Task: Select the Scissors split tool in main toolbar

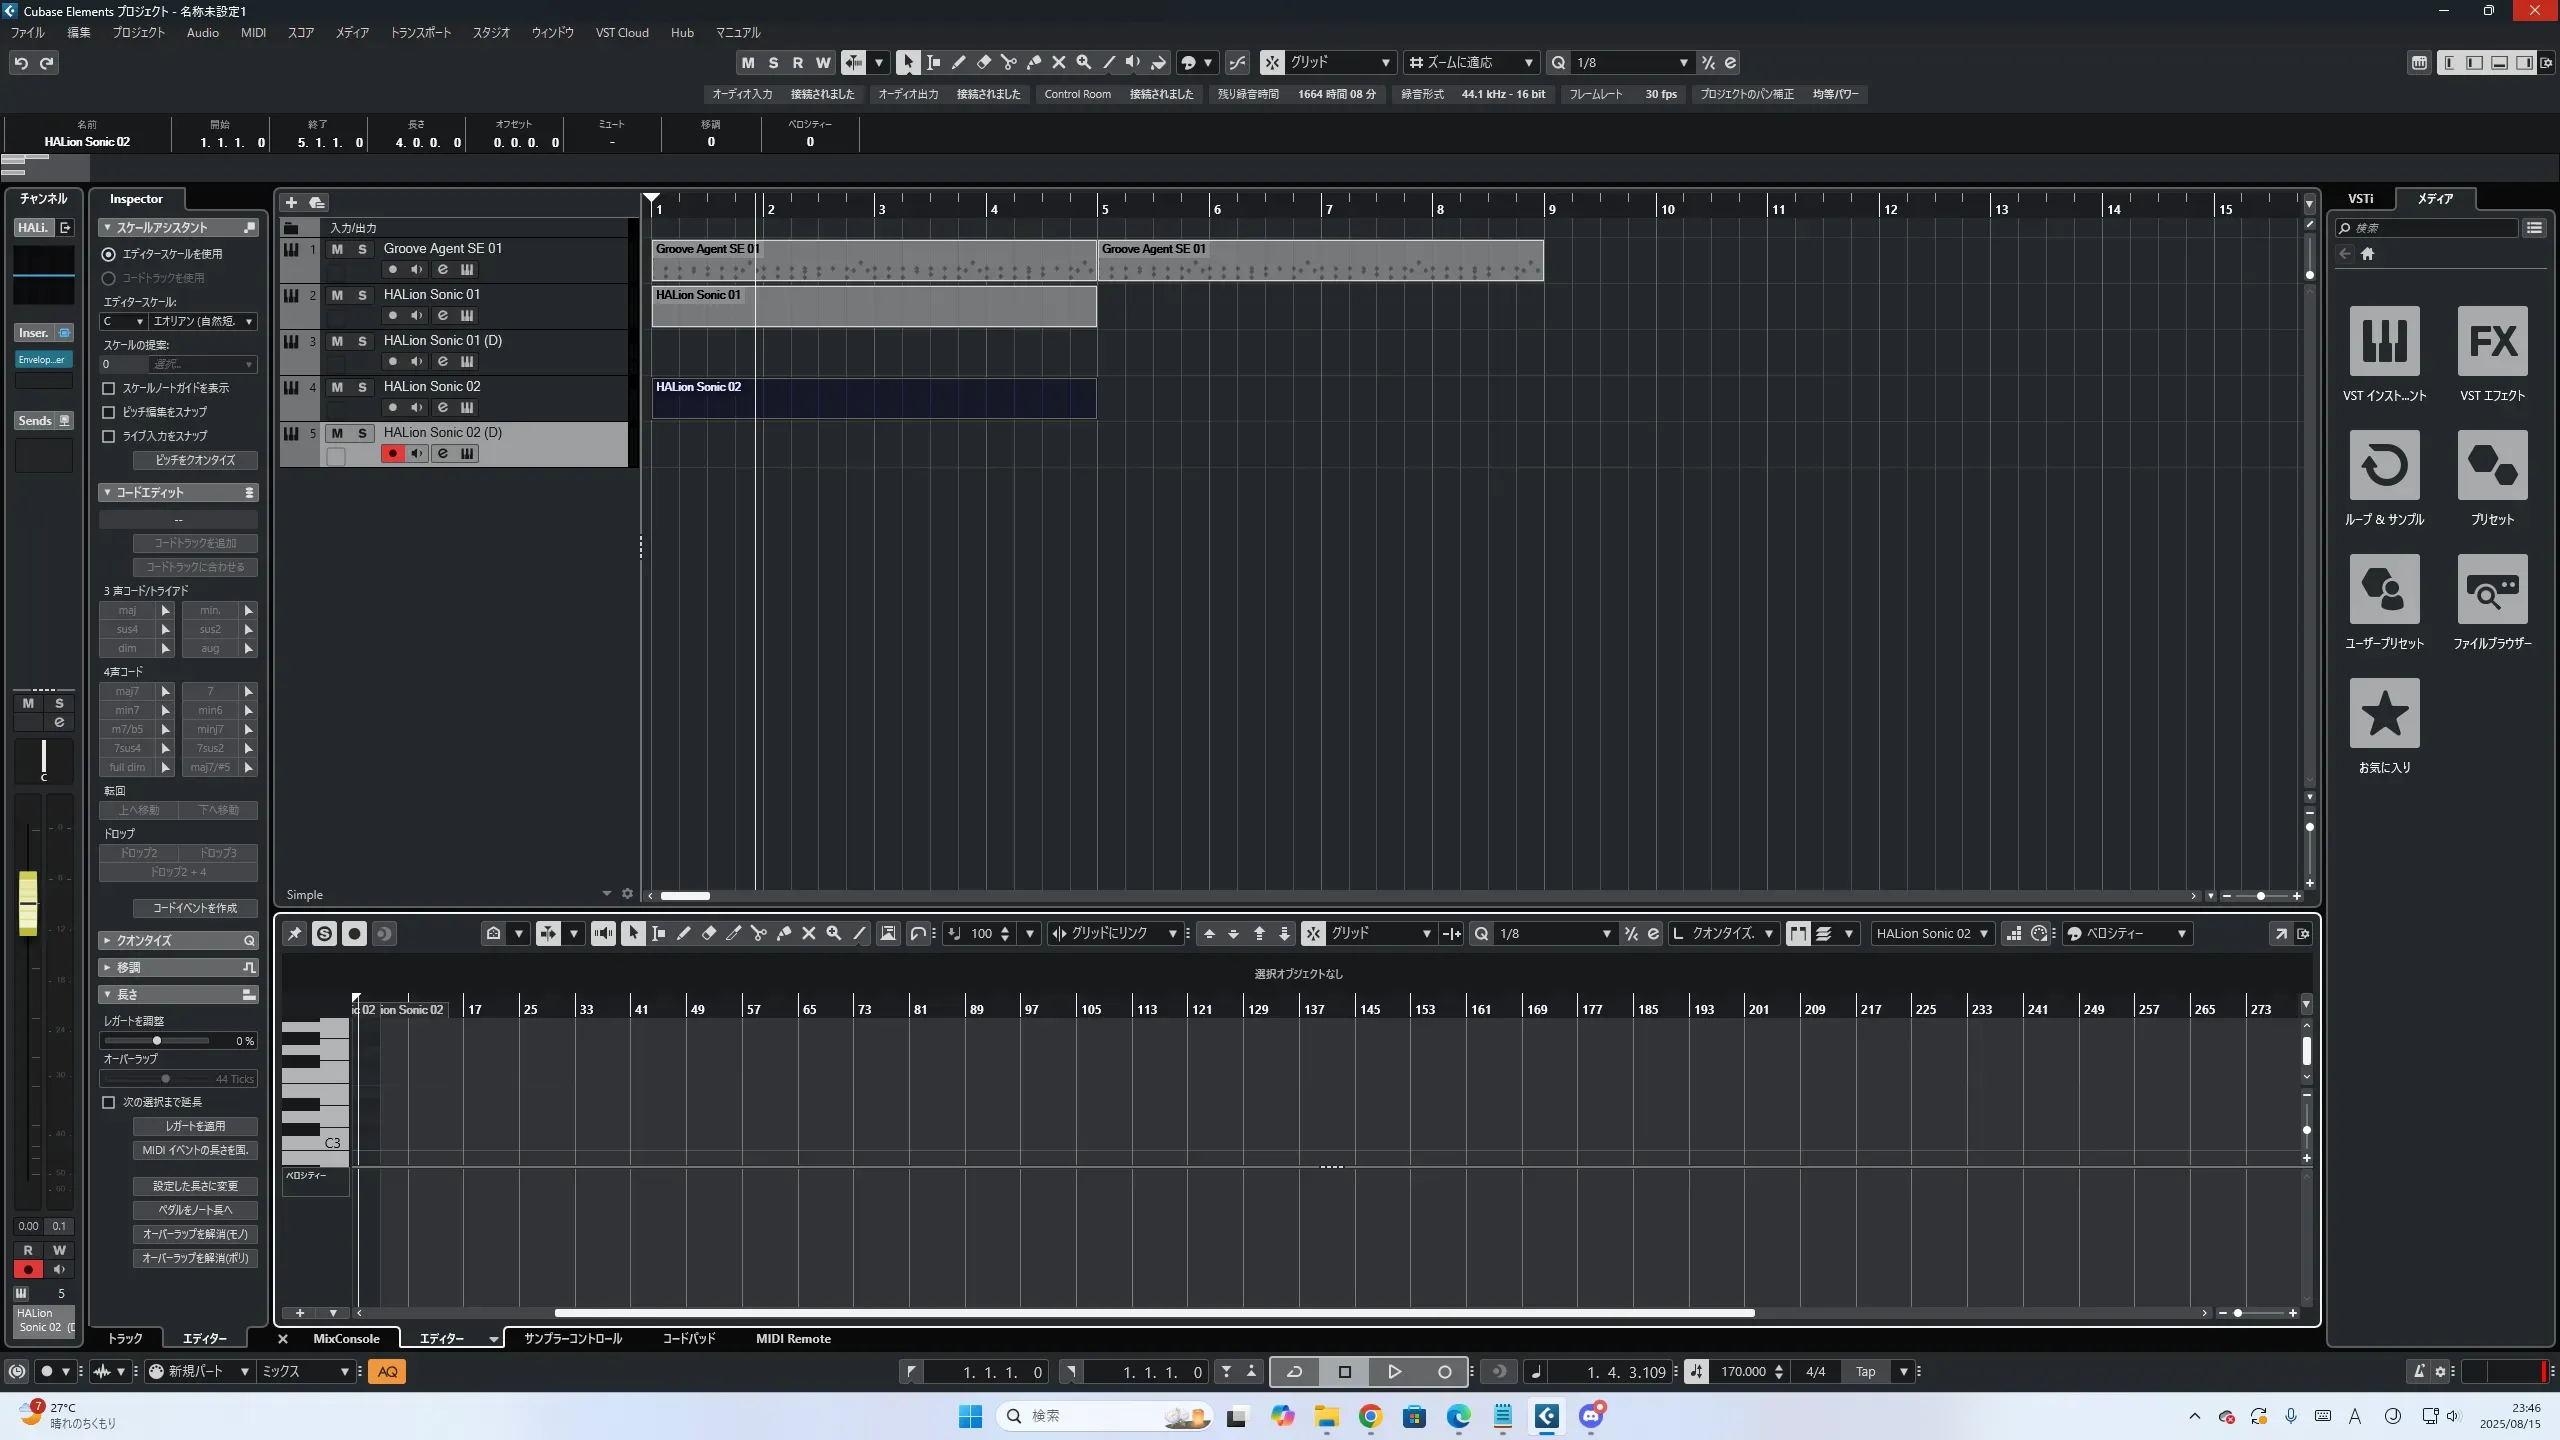Action: pos(1008,63)
